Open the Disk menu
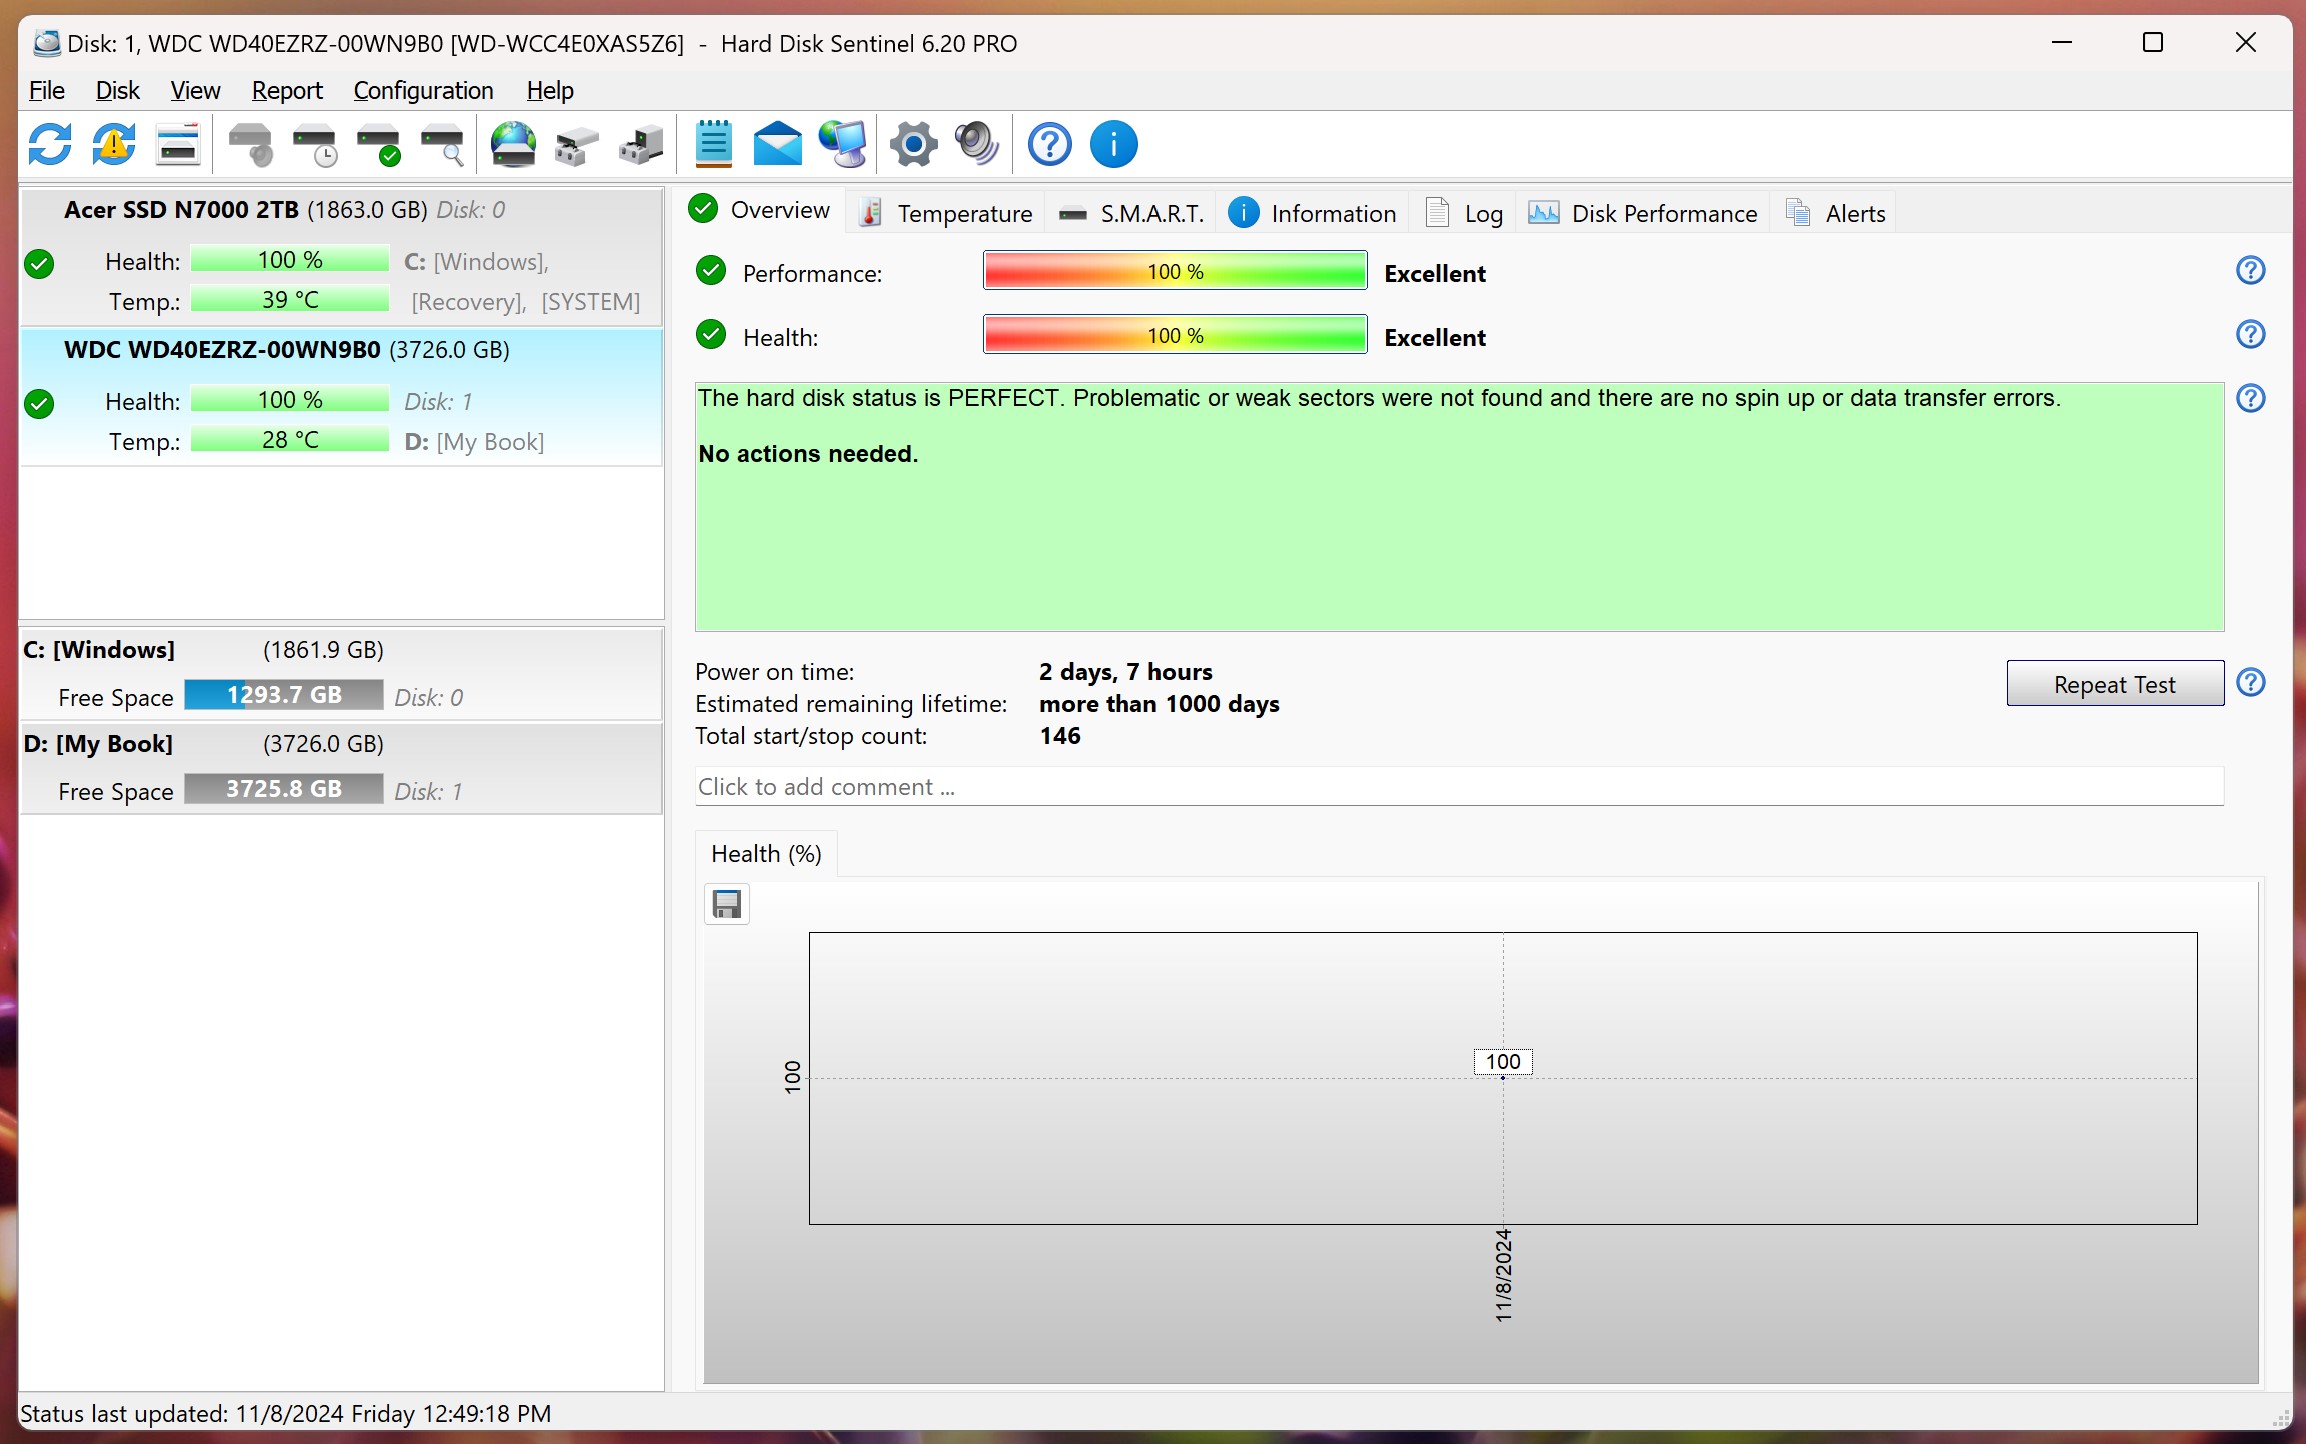The image size is (2306, 1444). 117,90
